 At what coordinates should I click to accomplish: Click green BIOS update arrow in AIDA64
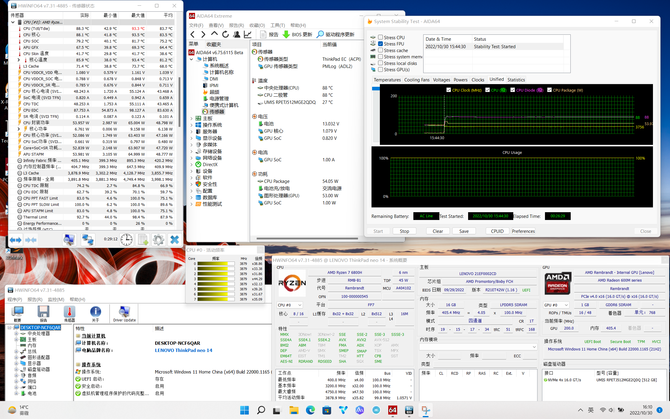tap(286, 34)
